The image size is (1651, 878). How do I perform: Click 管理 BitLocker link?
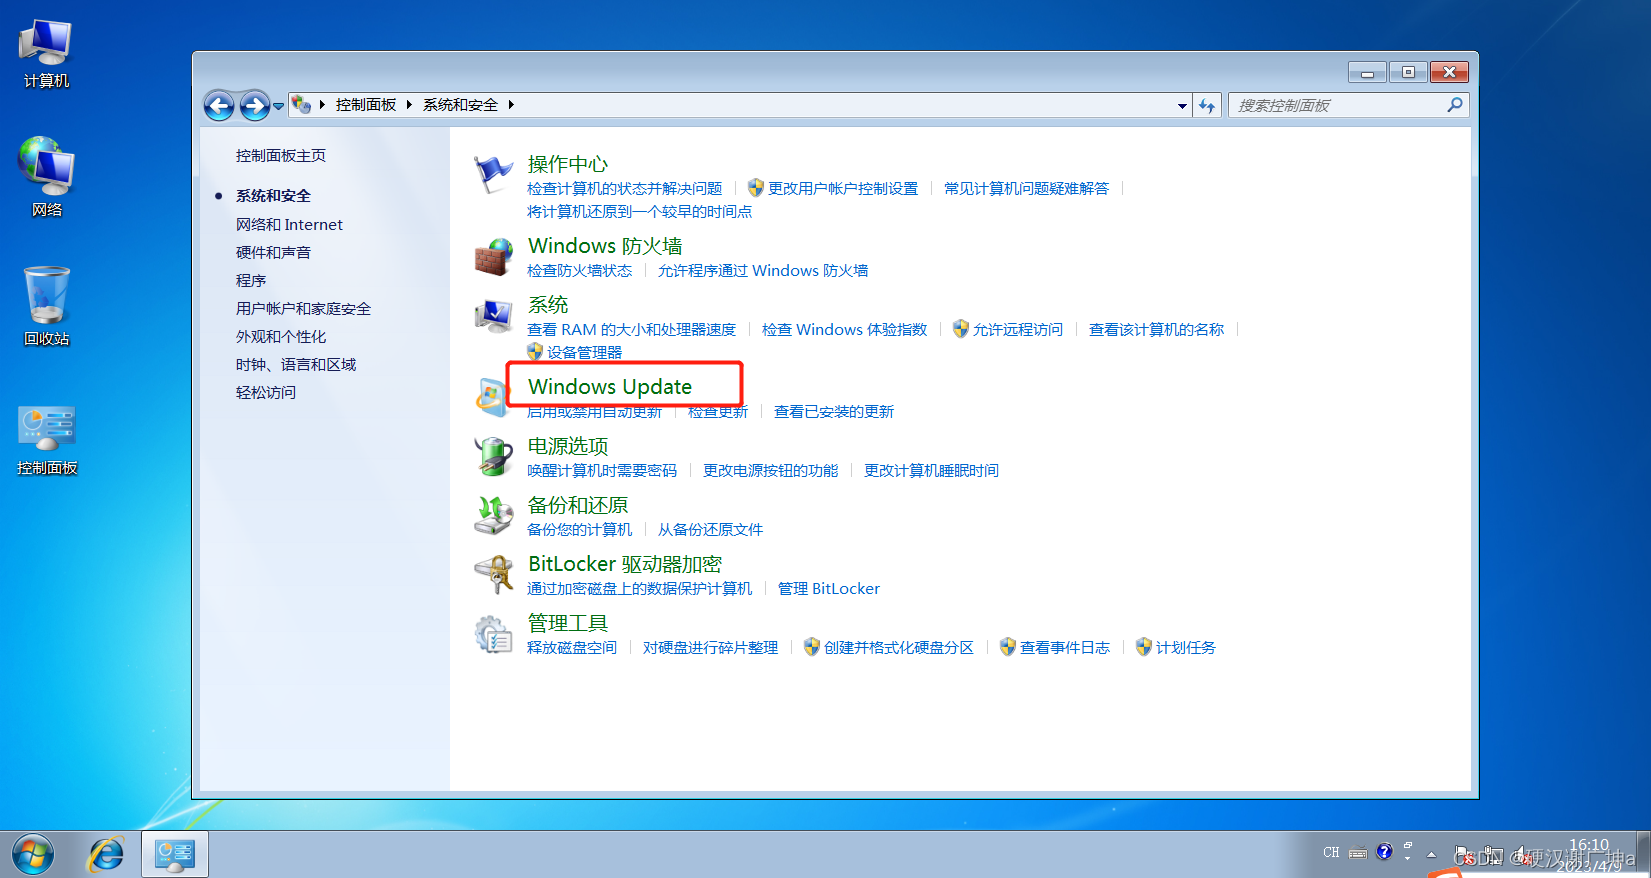point(829,588)
